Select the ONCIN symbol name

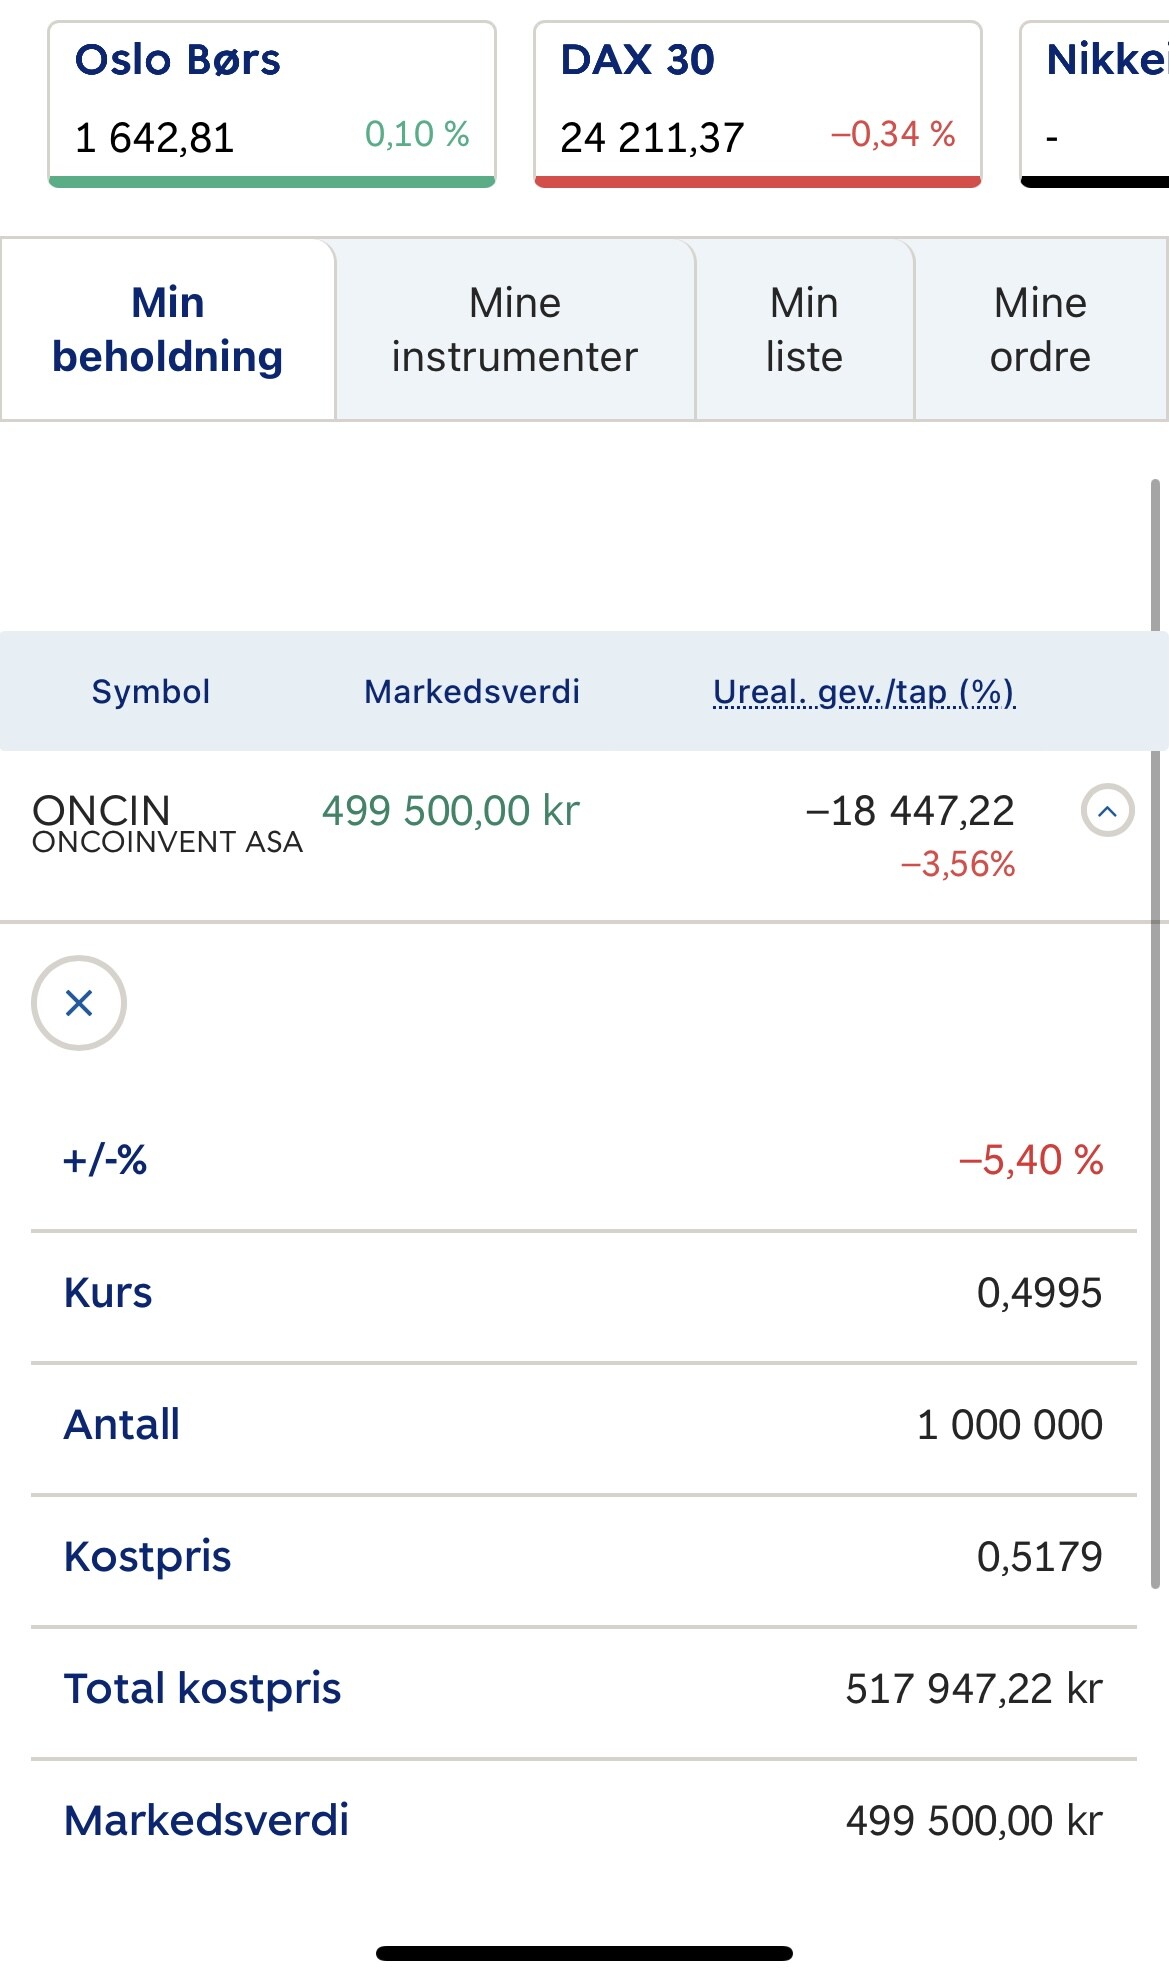(x=102, y=809)
